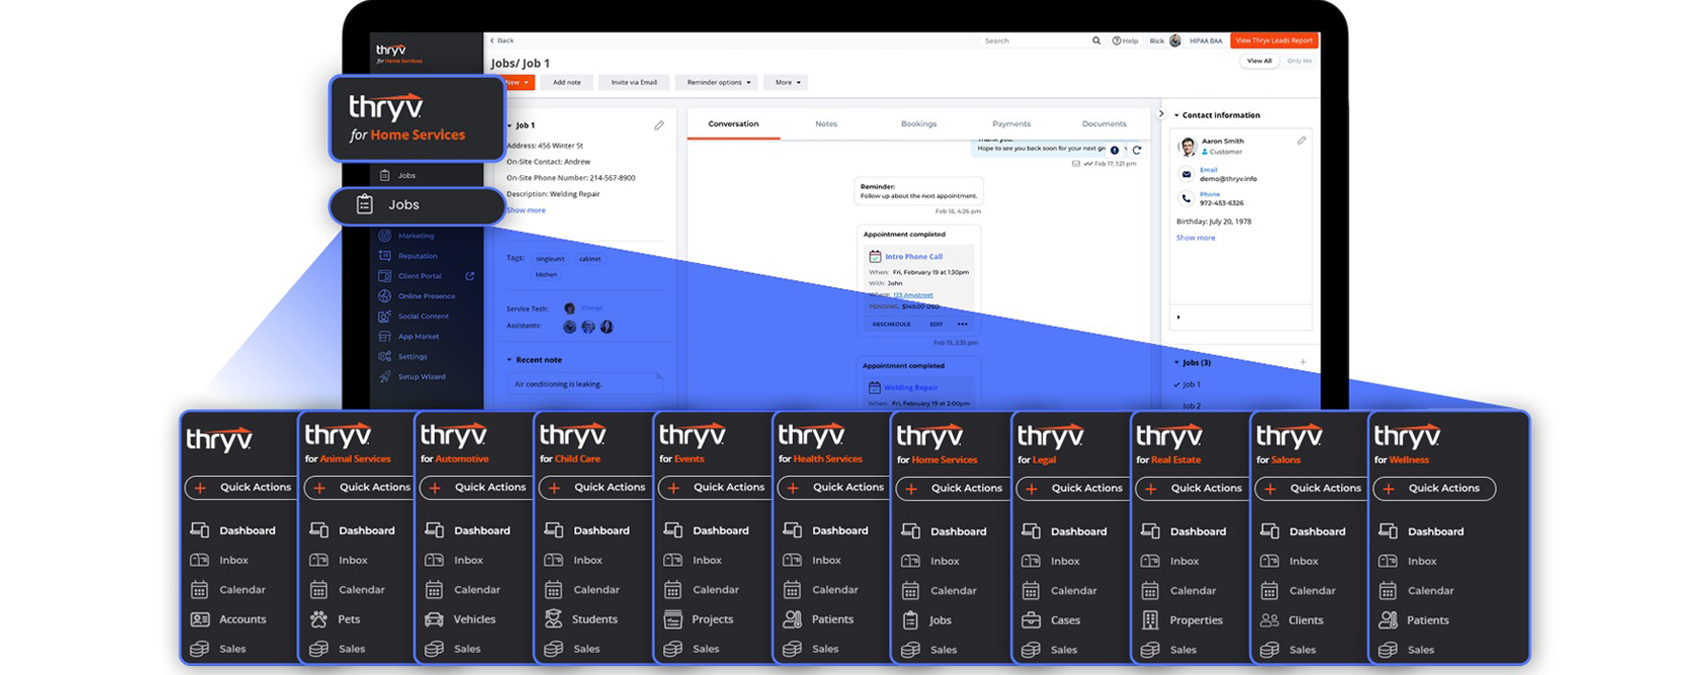Image resolution: width=1700 pixels, height=675 pixels.
Task: Expand the More dropdown menu
Action: pos(787,83)
